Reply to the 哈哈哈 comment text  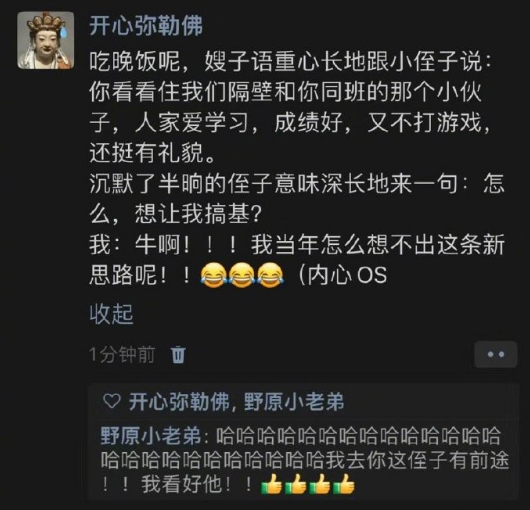coord(304,460)
